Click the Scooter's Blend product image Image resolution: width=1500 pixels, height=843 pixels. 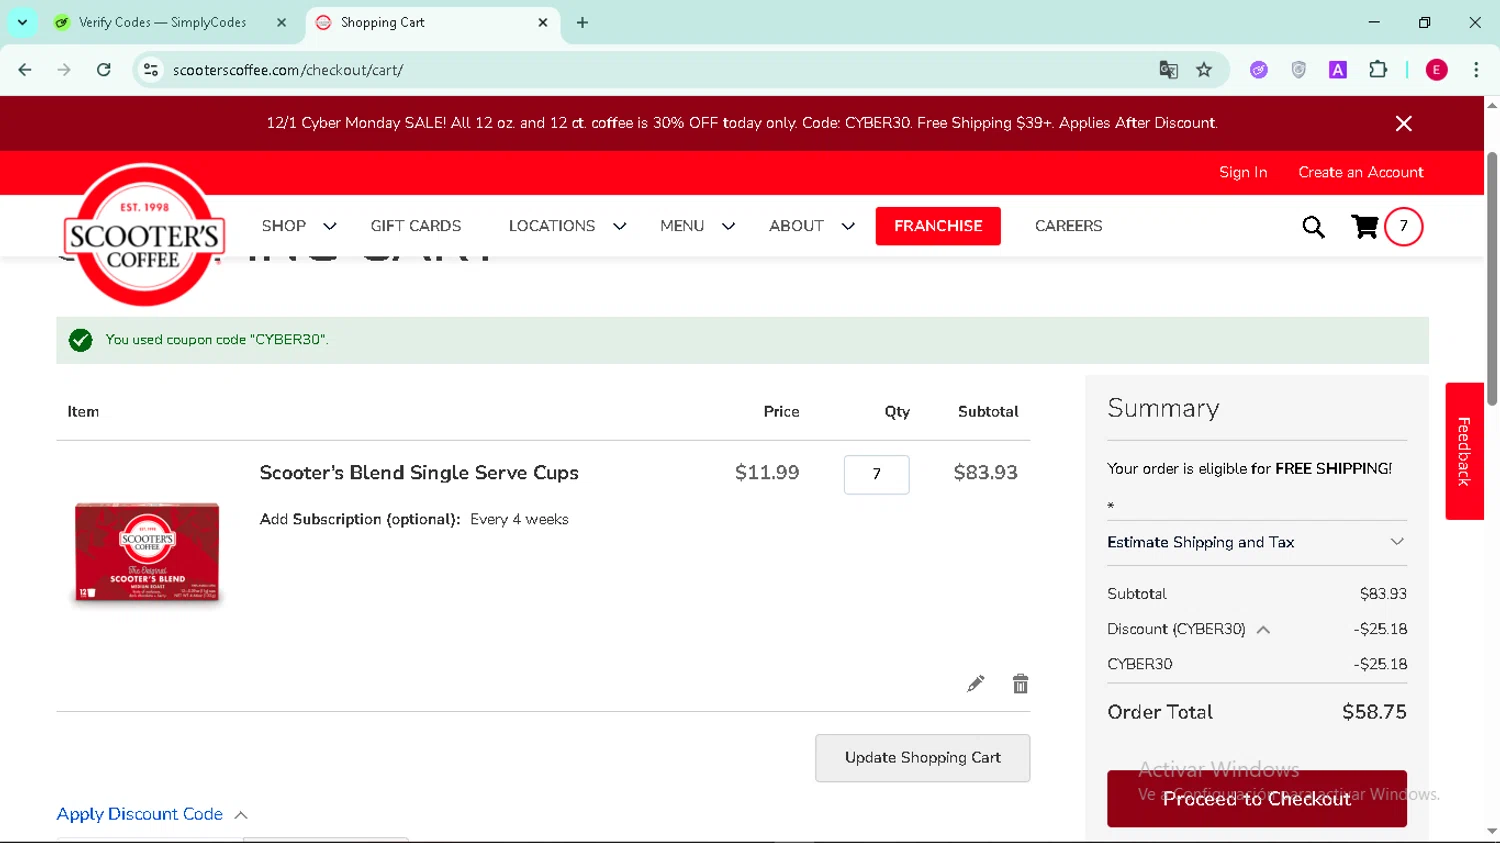147,552
